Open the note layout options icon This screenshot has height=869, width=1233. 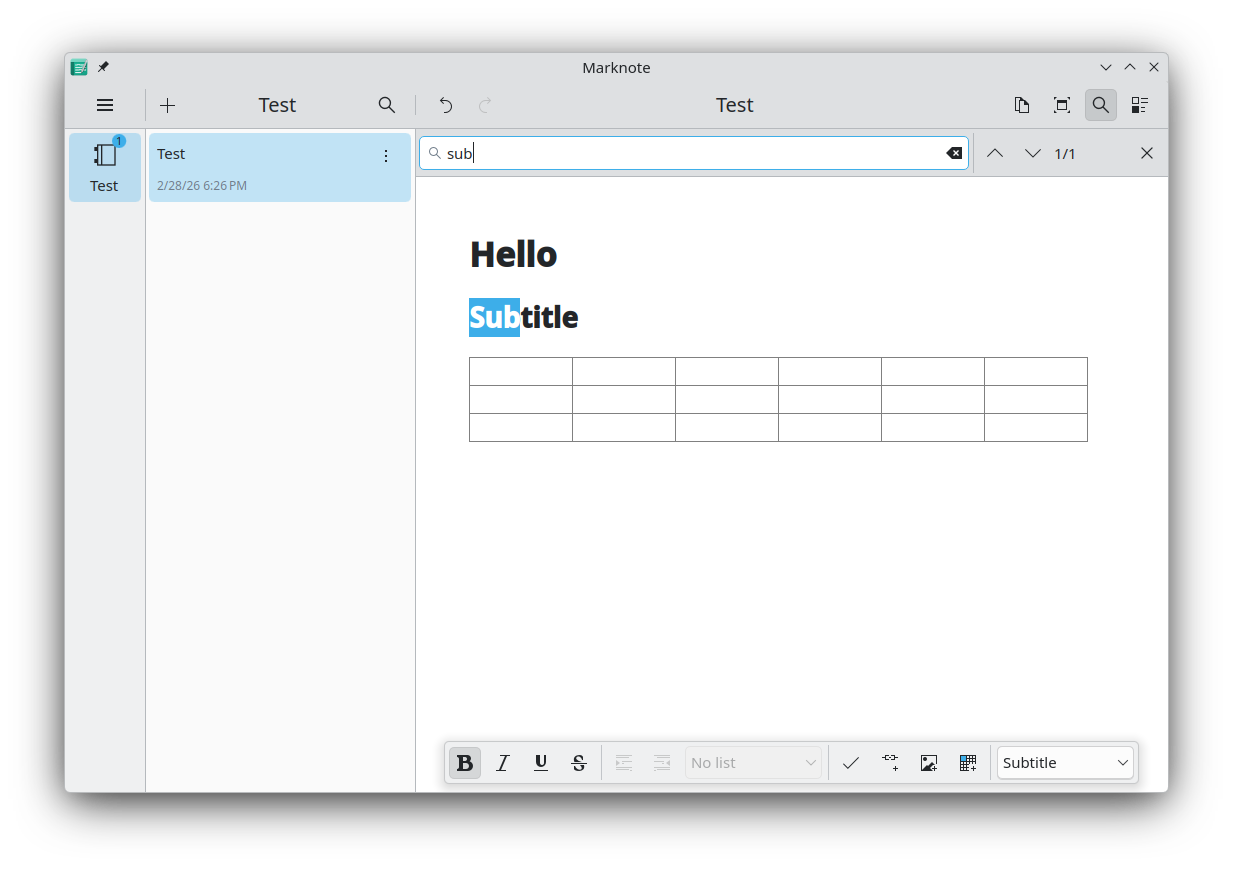coord(1140,105)
